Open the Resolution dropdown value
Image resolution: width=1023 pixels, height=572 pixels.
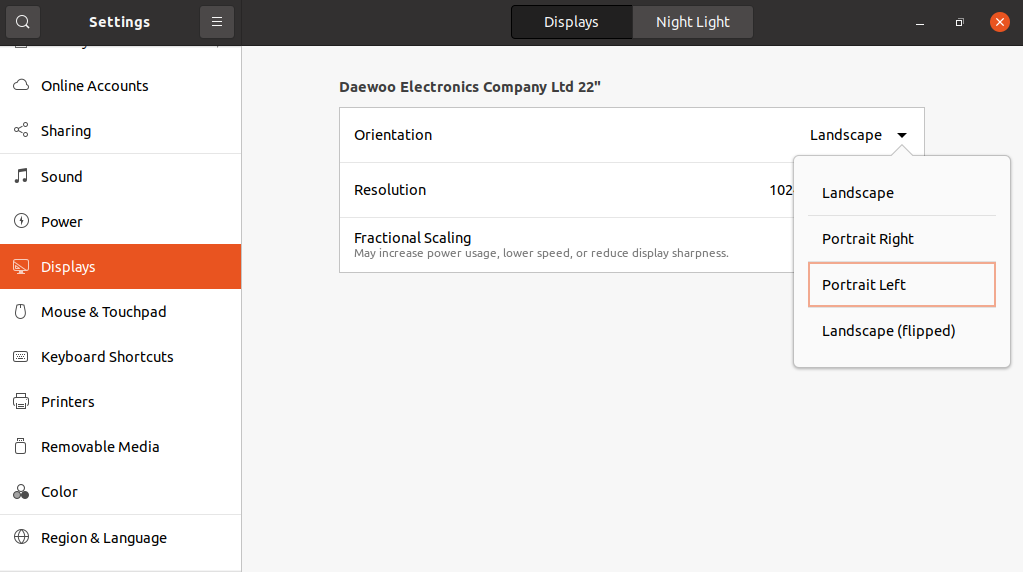coord(781,190)
